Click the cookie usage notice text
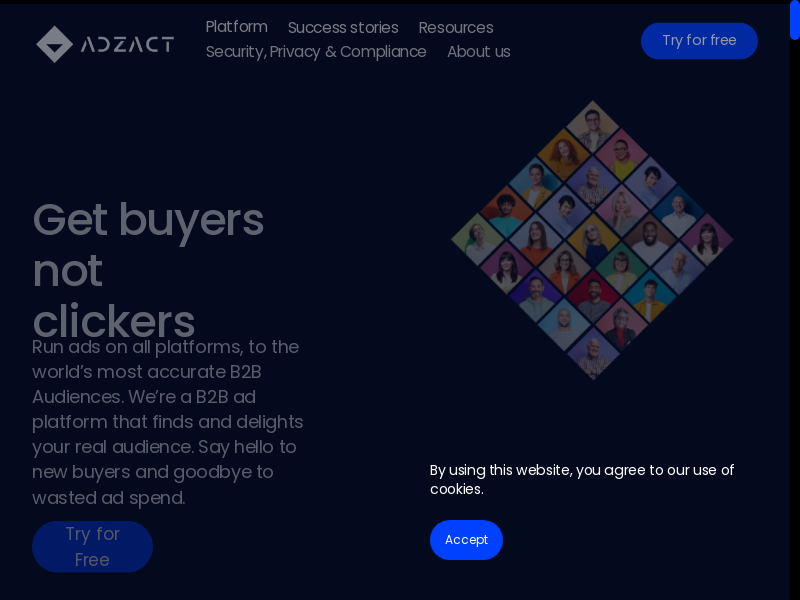 pyautogui.click(x=582, y=479)
